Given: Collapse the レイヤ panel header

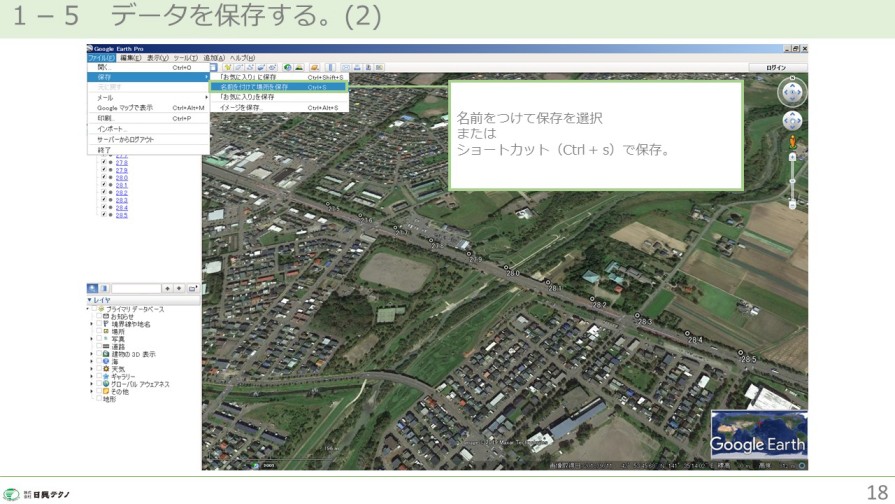Looking at the screenshot, I should (x=90, y=300).
